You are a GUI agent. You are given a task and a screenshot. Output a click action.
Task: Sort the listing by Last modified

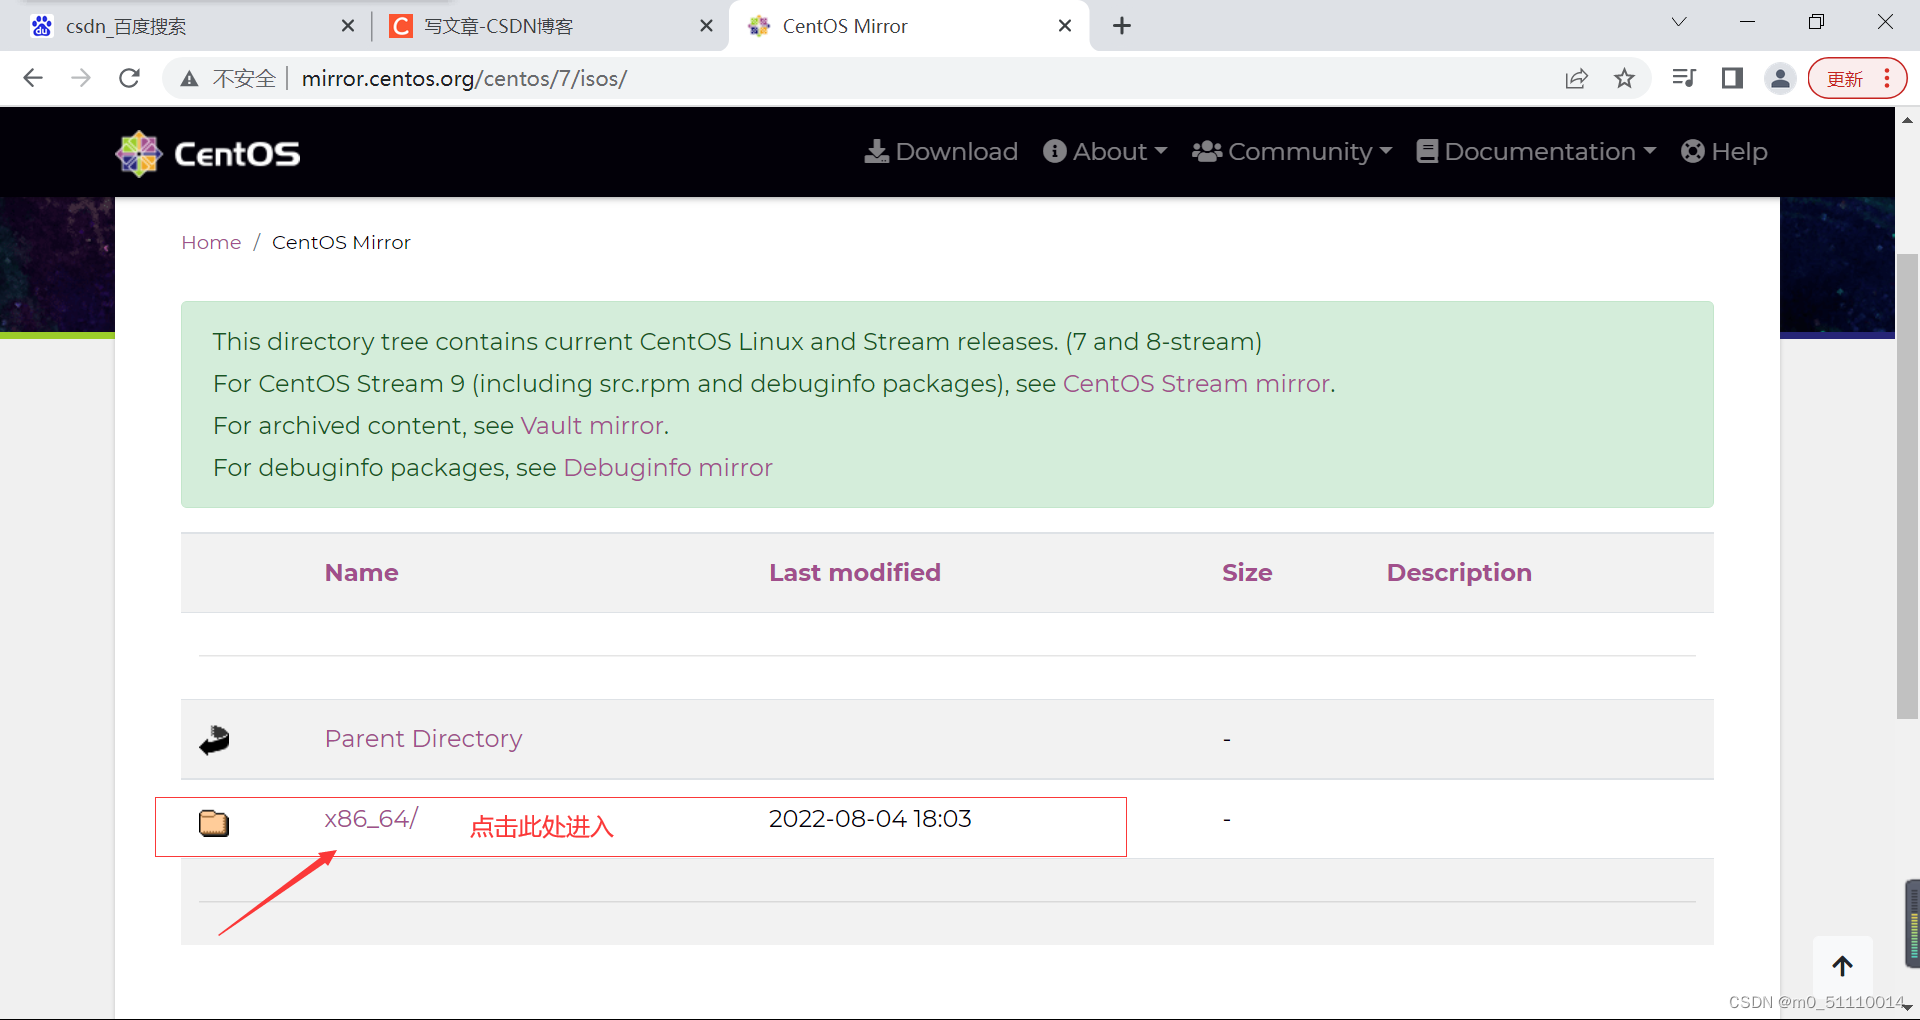[855, 573]
